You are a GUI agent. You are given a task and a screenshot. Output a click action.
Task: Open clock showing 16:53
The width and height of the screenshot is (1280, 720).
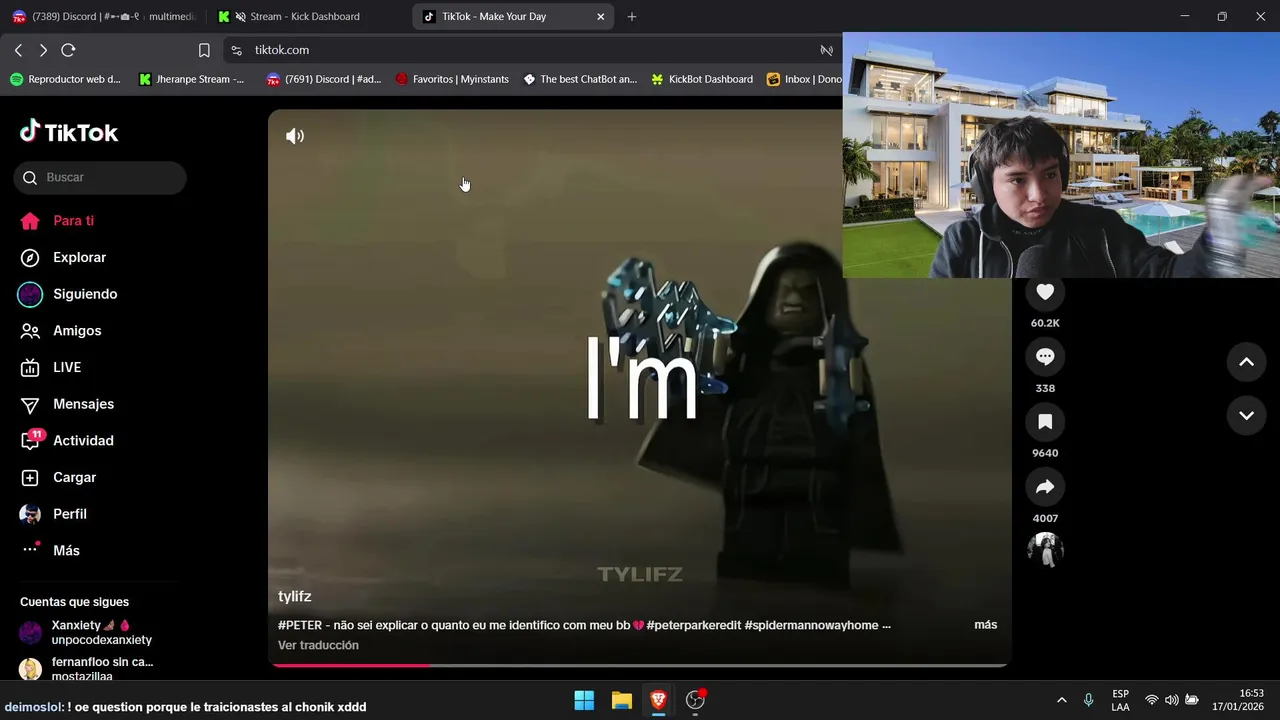pos(1238,700)
